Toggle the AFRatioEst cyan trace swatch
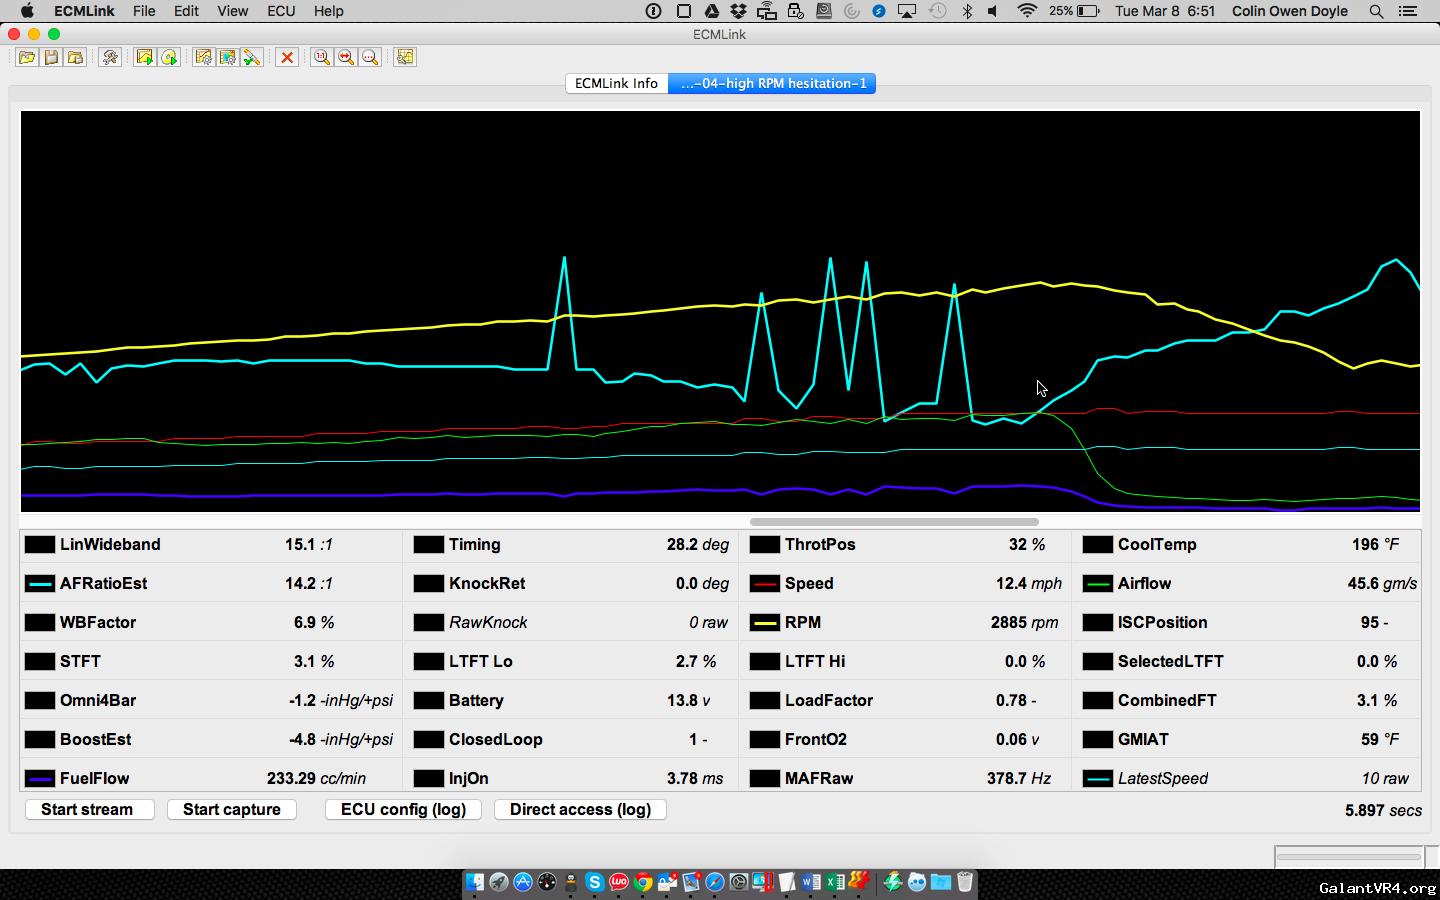 [40, 584]
